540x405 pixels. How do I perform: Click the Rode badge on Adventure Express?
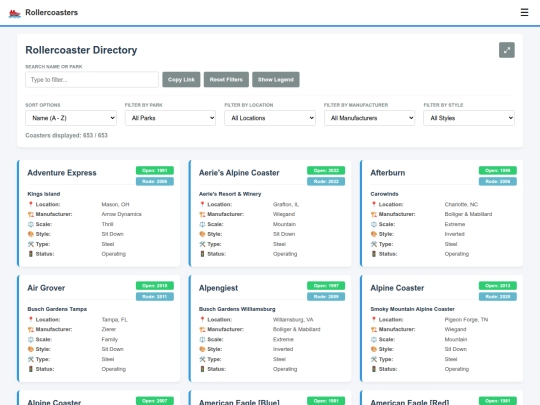(155, 181)
